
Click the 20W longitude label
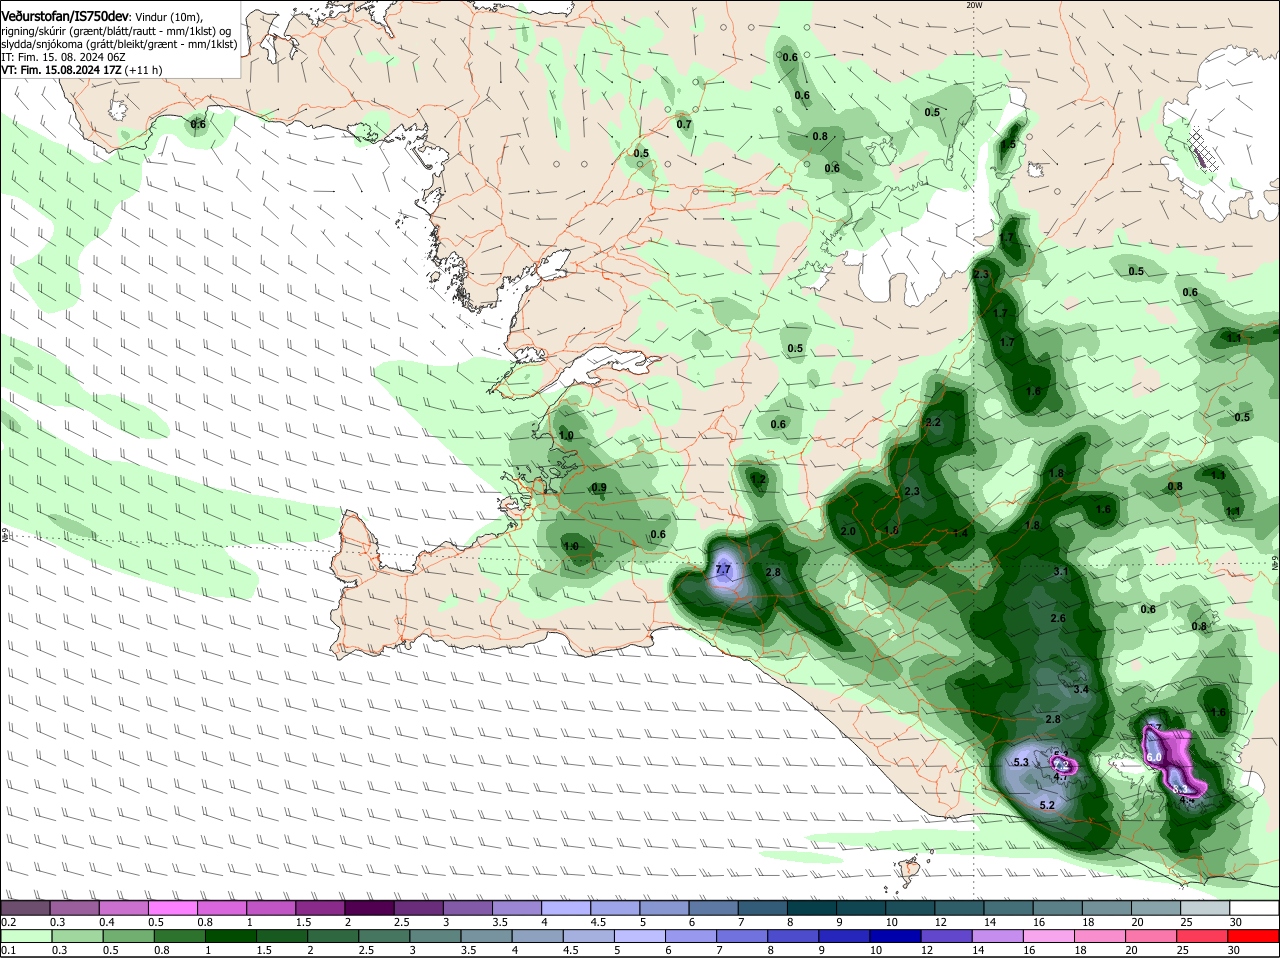tap(974, 5)
